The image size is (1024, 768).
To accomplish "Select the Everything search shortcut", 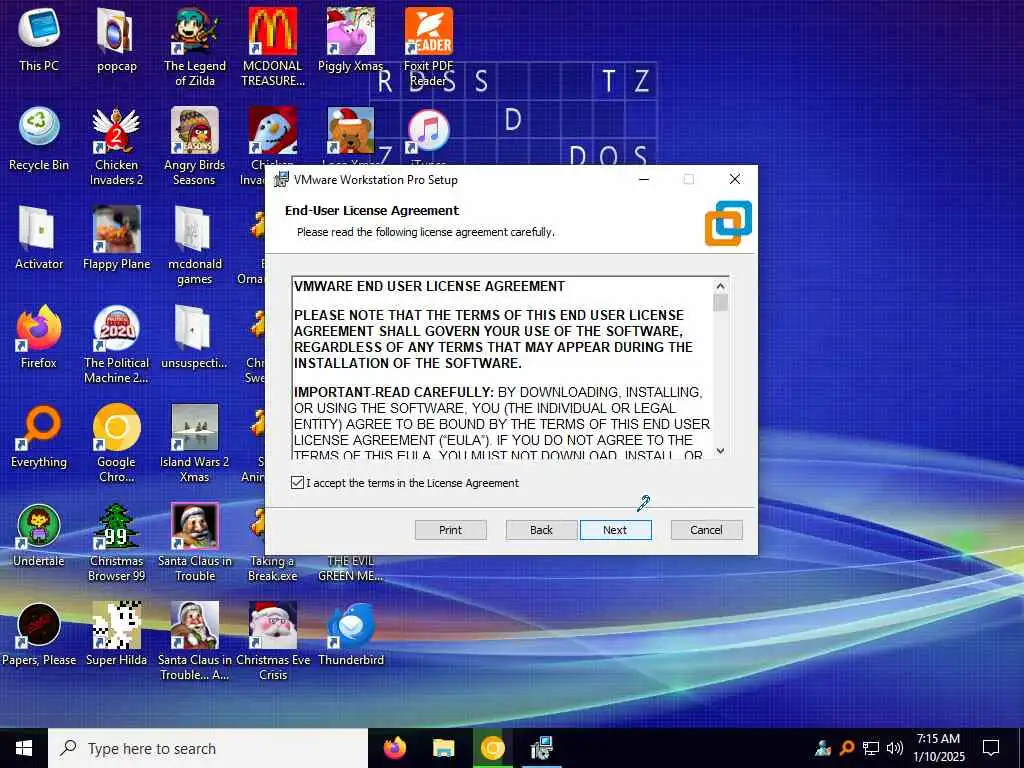I will click(x=39, y=436).
